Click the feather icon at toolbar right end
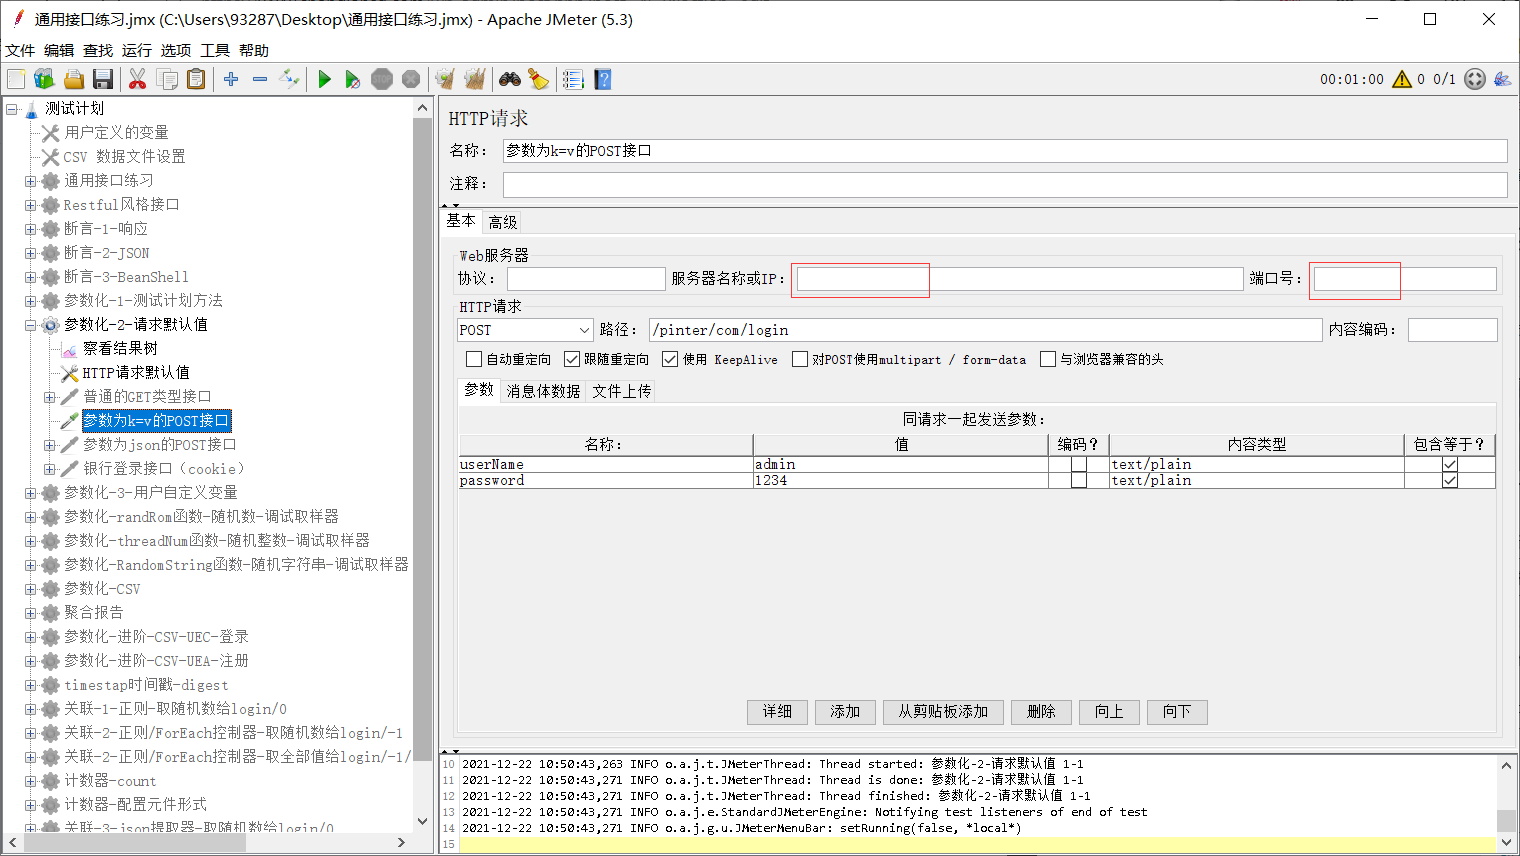Image resolution: width=1520 pixels, height=856 pixels. coord(1502,79)
